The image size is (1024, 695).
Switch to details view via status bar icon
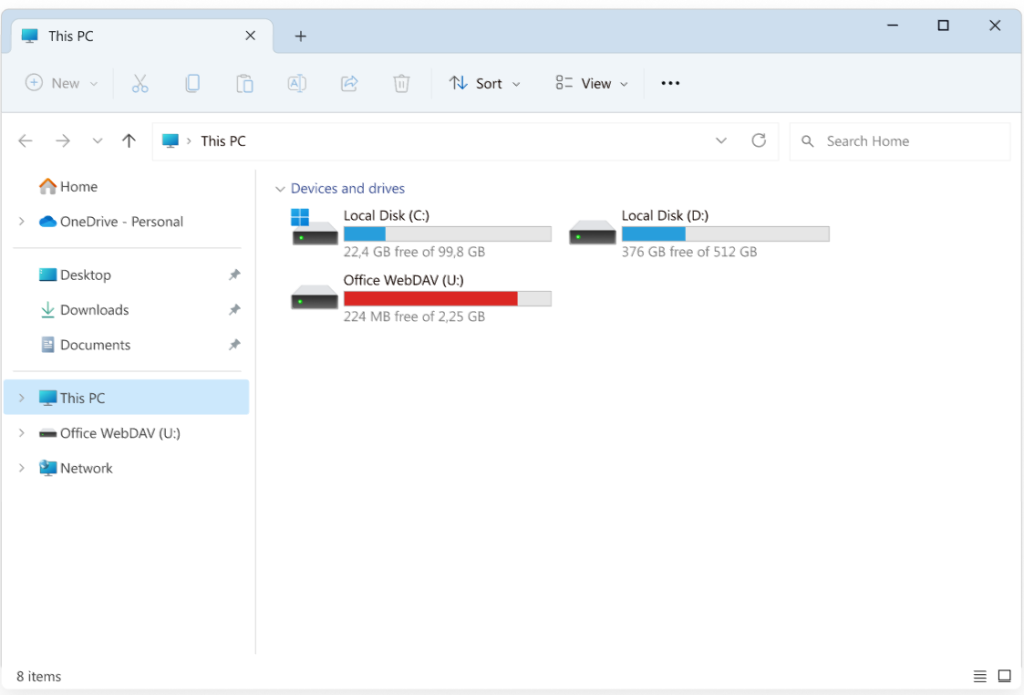point(980,676)
